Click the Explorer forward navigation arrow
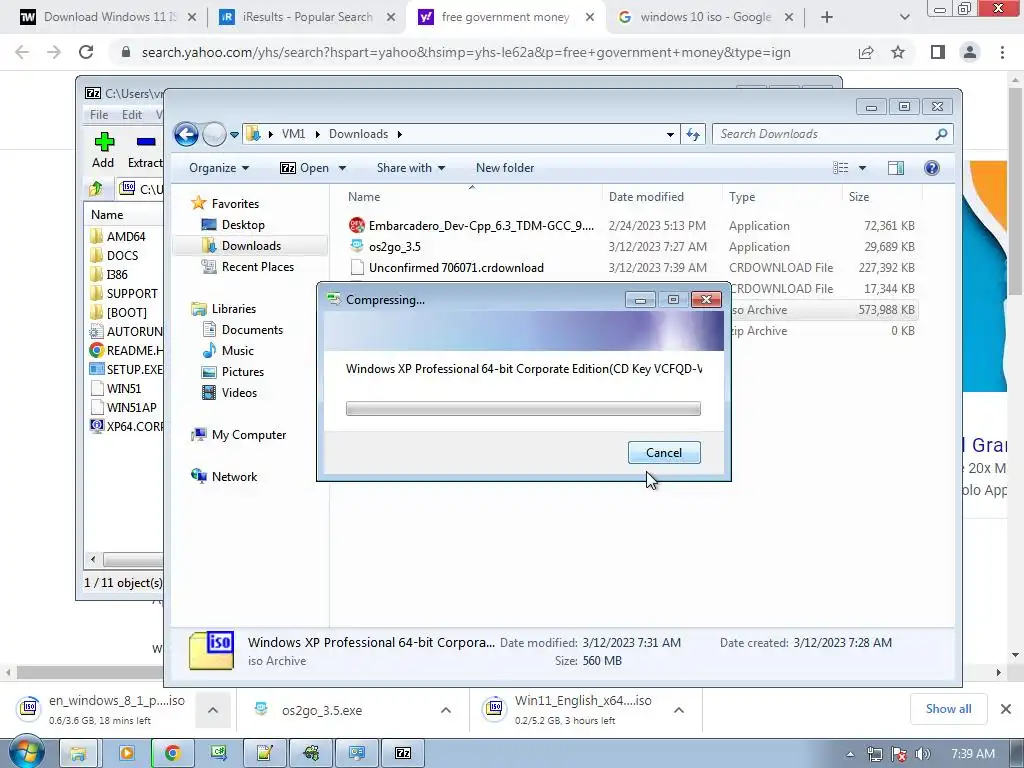The height and width of the screenshot is (768, 1024). [214, 135]
